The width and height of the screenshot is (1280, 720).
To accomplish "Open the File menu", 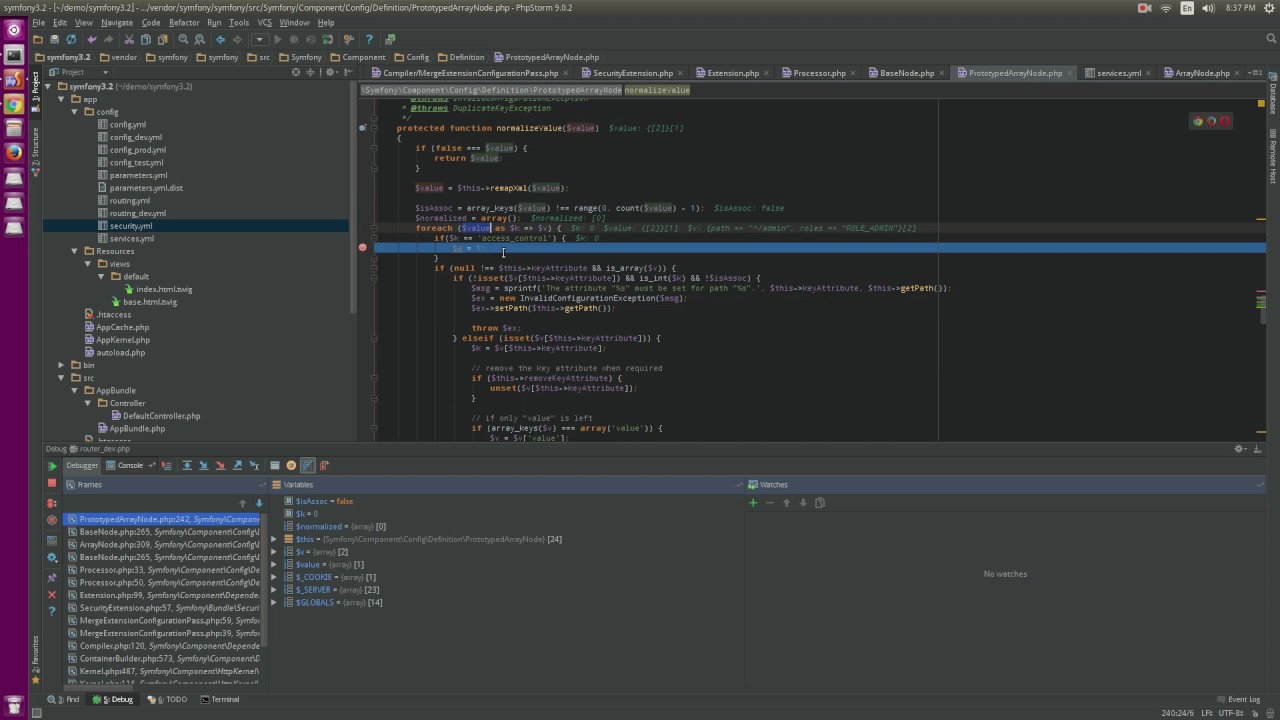I will tap(38, 22).
